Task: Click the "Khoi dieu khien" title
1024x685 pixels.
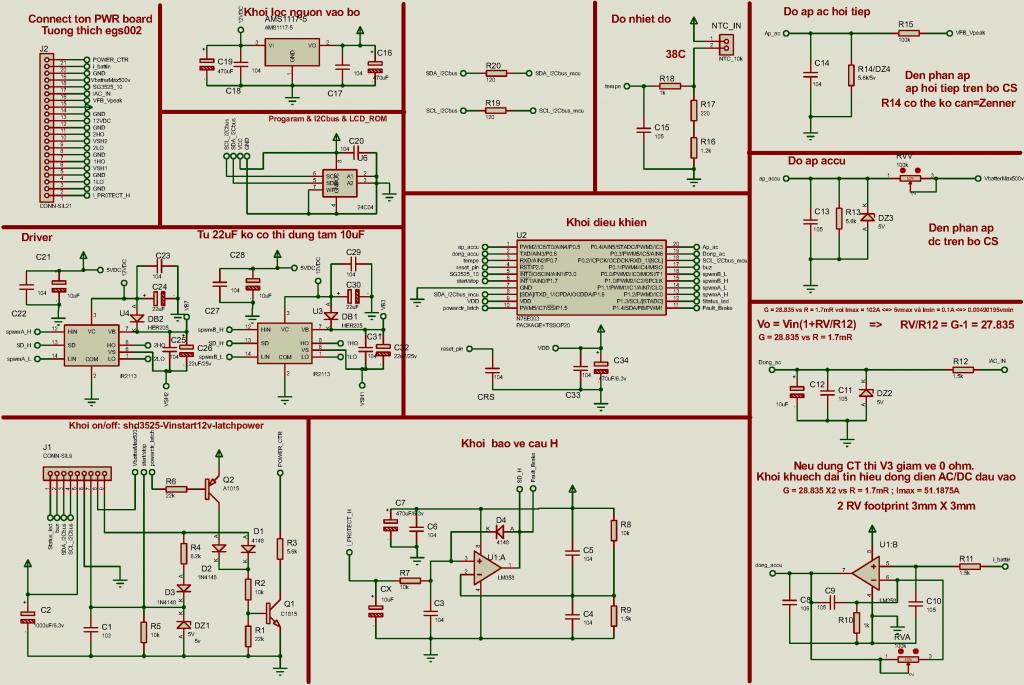Action: [x=606, y=222]
